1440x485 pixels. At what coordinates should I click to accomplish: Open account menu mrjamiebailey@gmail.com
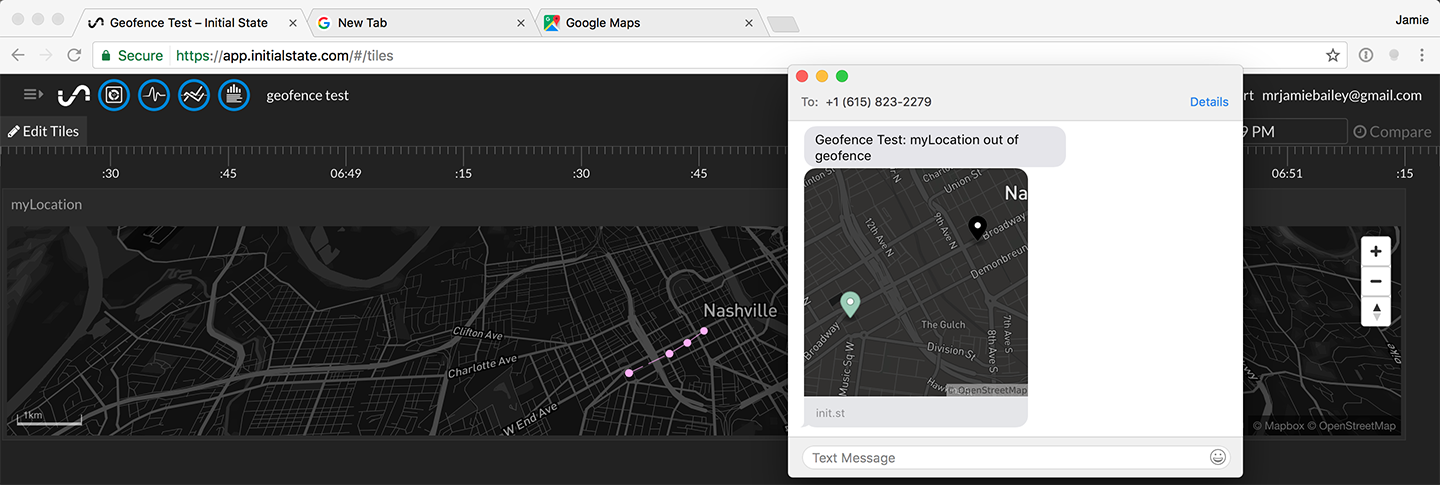click(1341, 95)
